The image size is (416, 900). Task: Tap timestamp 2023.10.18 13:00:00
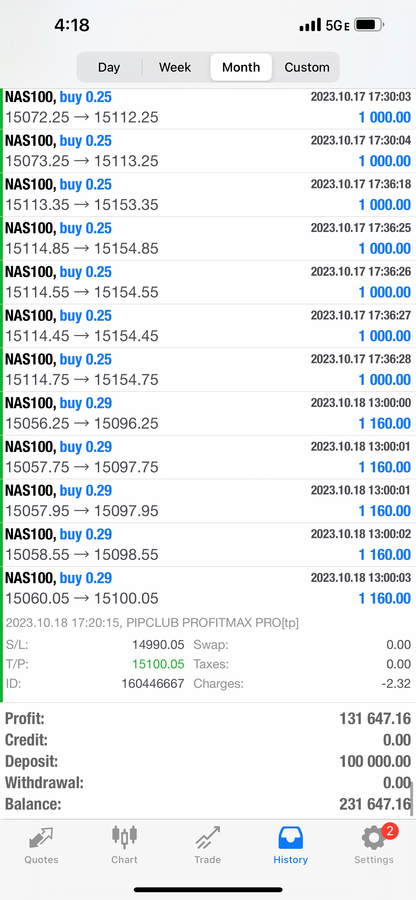361,403
